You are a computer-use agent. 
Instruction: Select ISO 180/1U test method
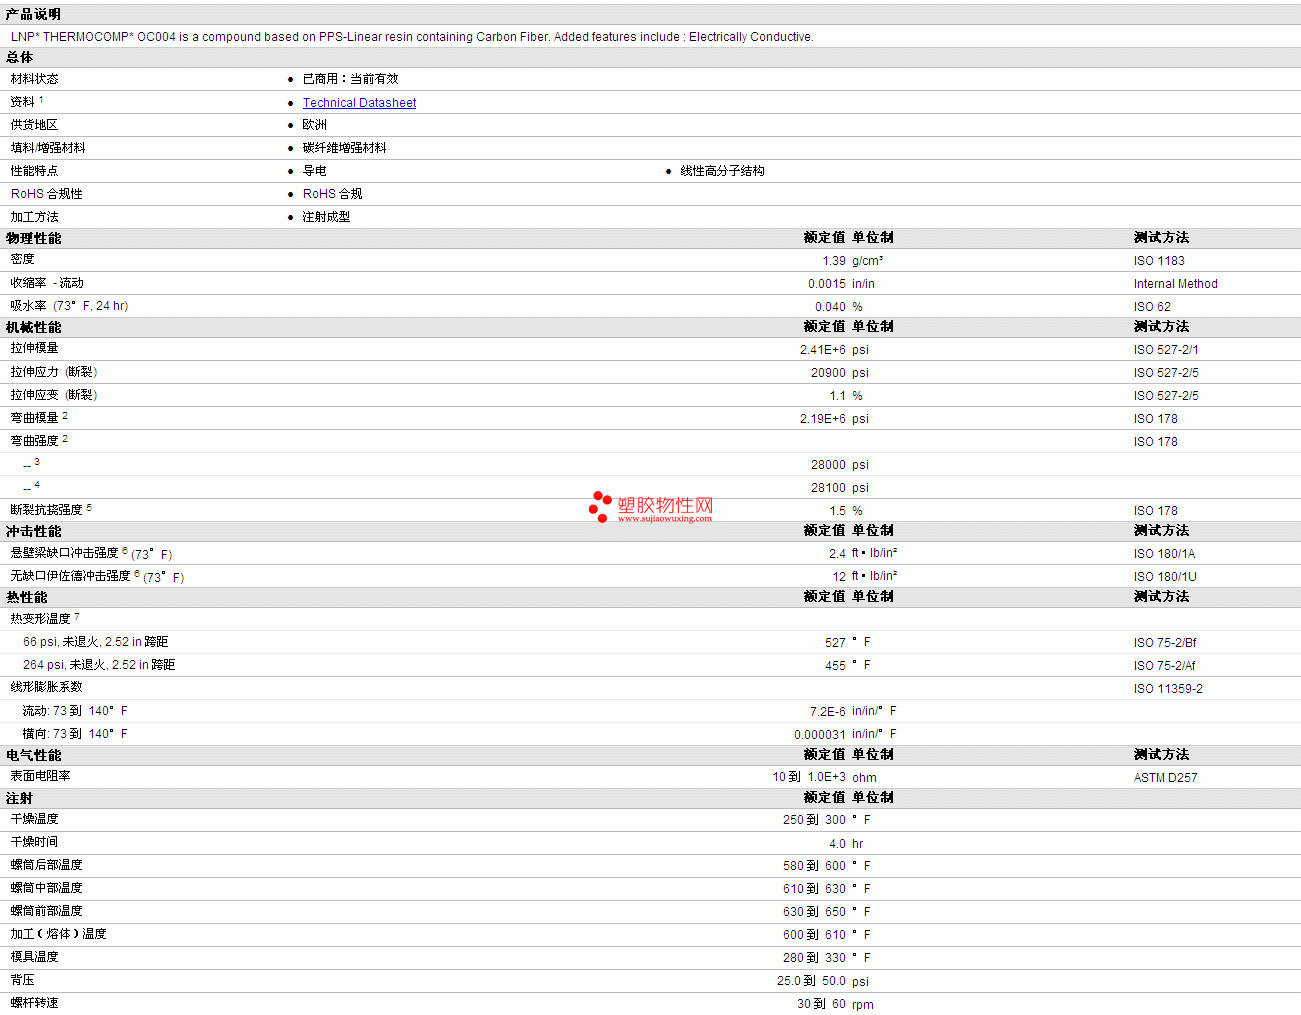click(1165, 577)
